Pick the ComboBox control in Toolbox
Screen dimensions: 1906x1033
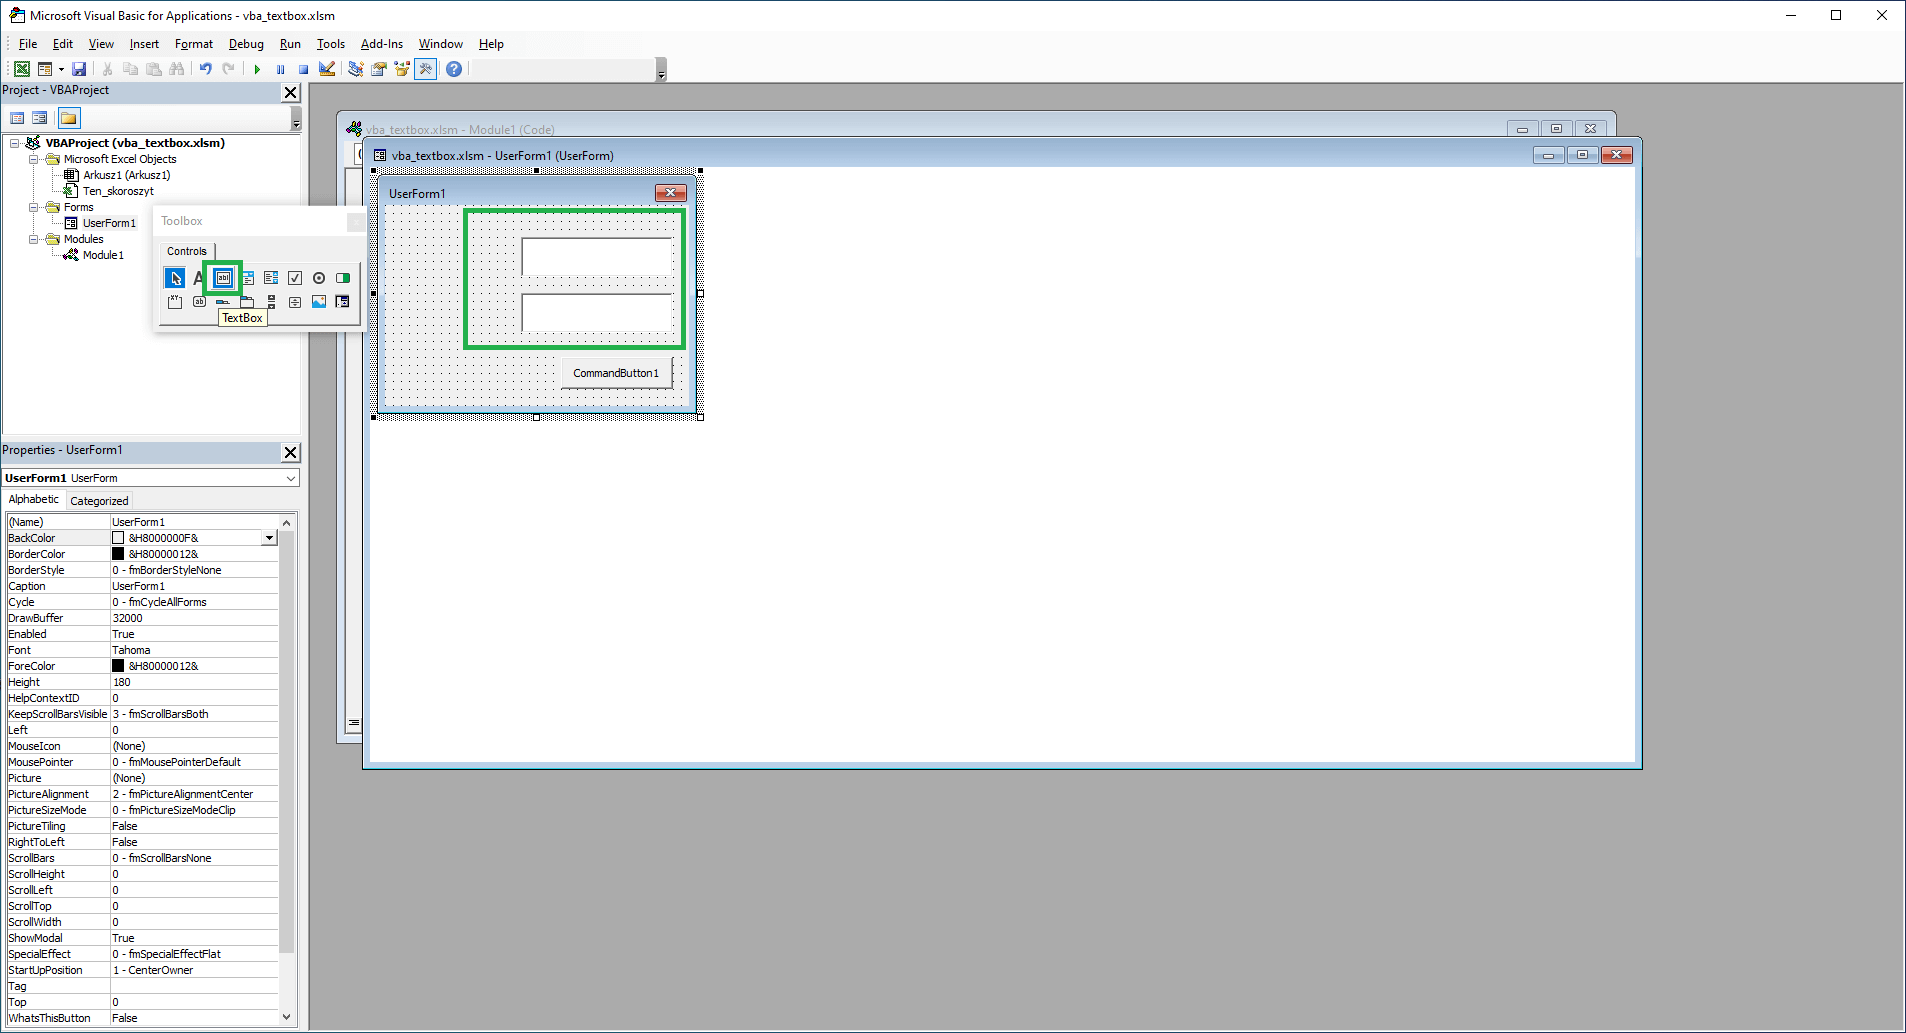point(247,278)
